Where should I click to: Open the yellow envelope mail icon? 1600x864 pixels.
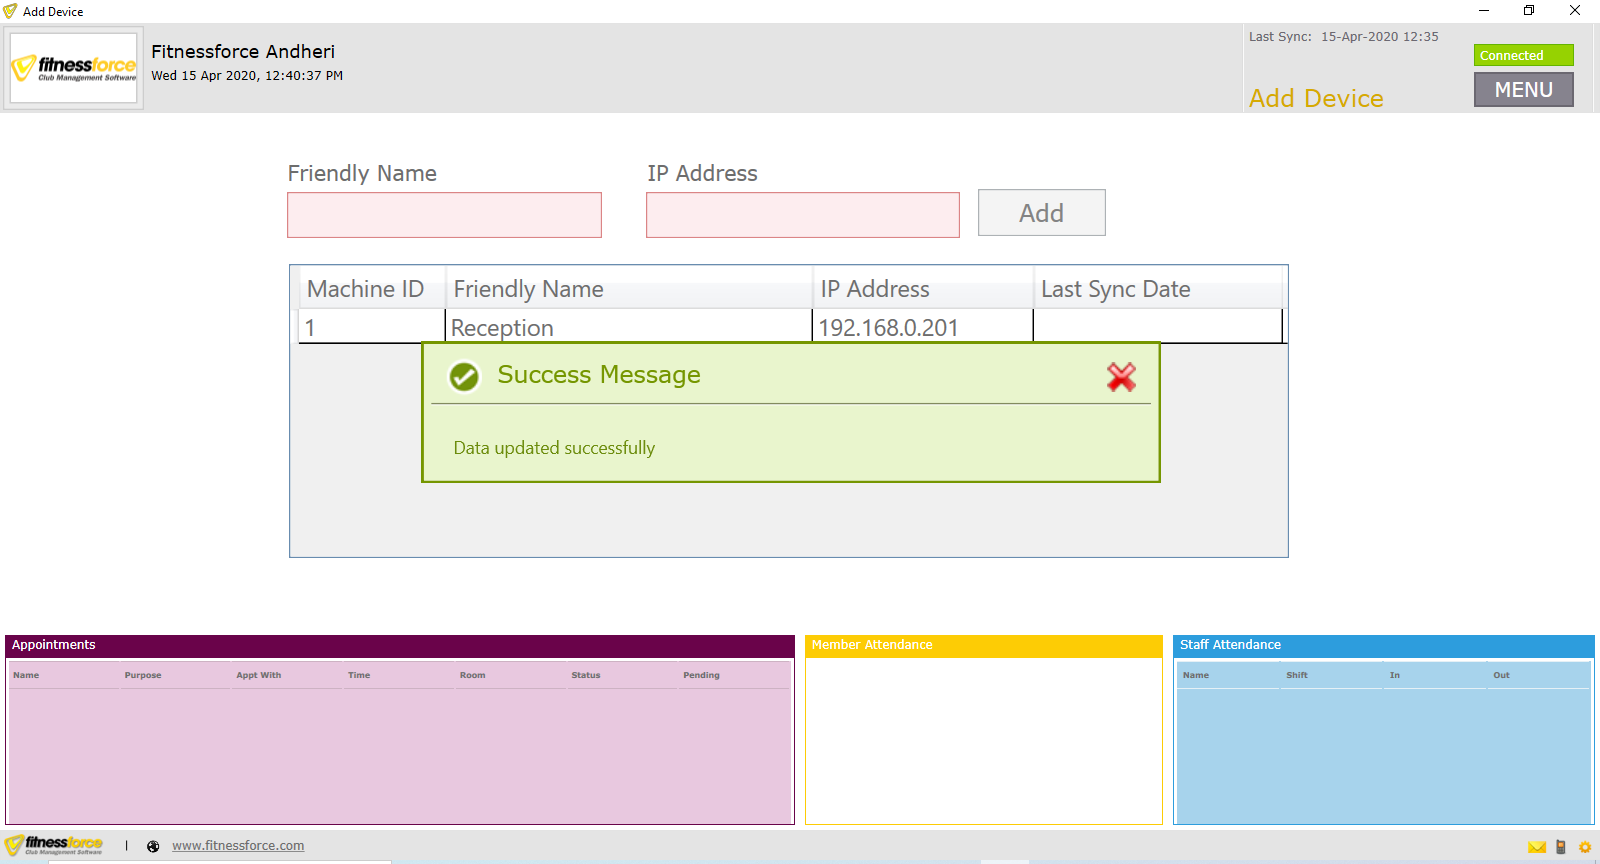coord(1537,847)
